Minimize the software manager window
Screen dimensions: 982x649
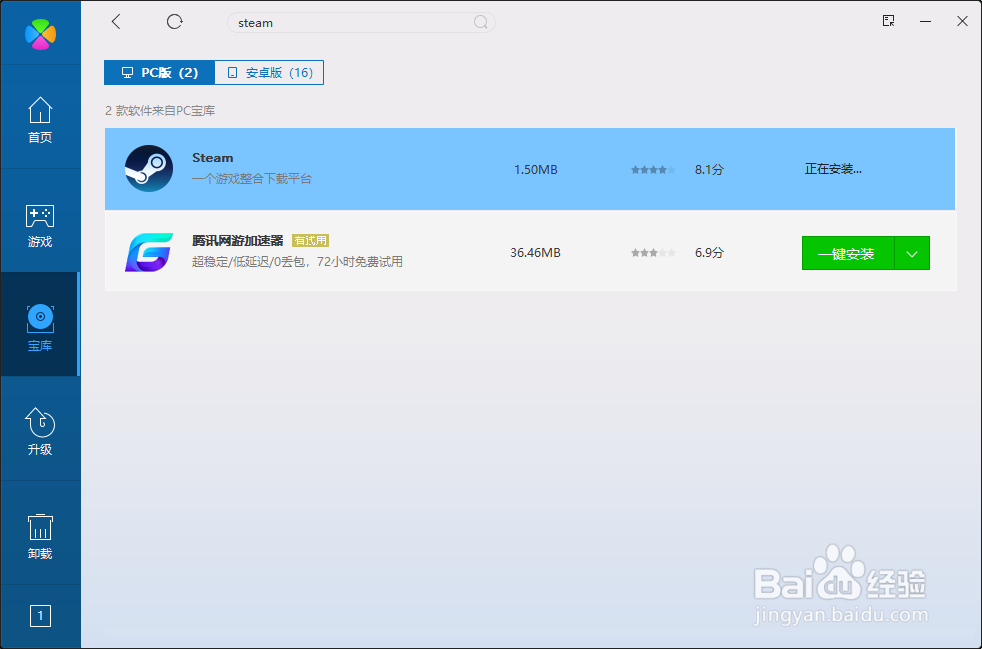click(x=925, y=21)
